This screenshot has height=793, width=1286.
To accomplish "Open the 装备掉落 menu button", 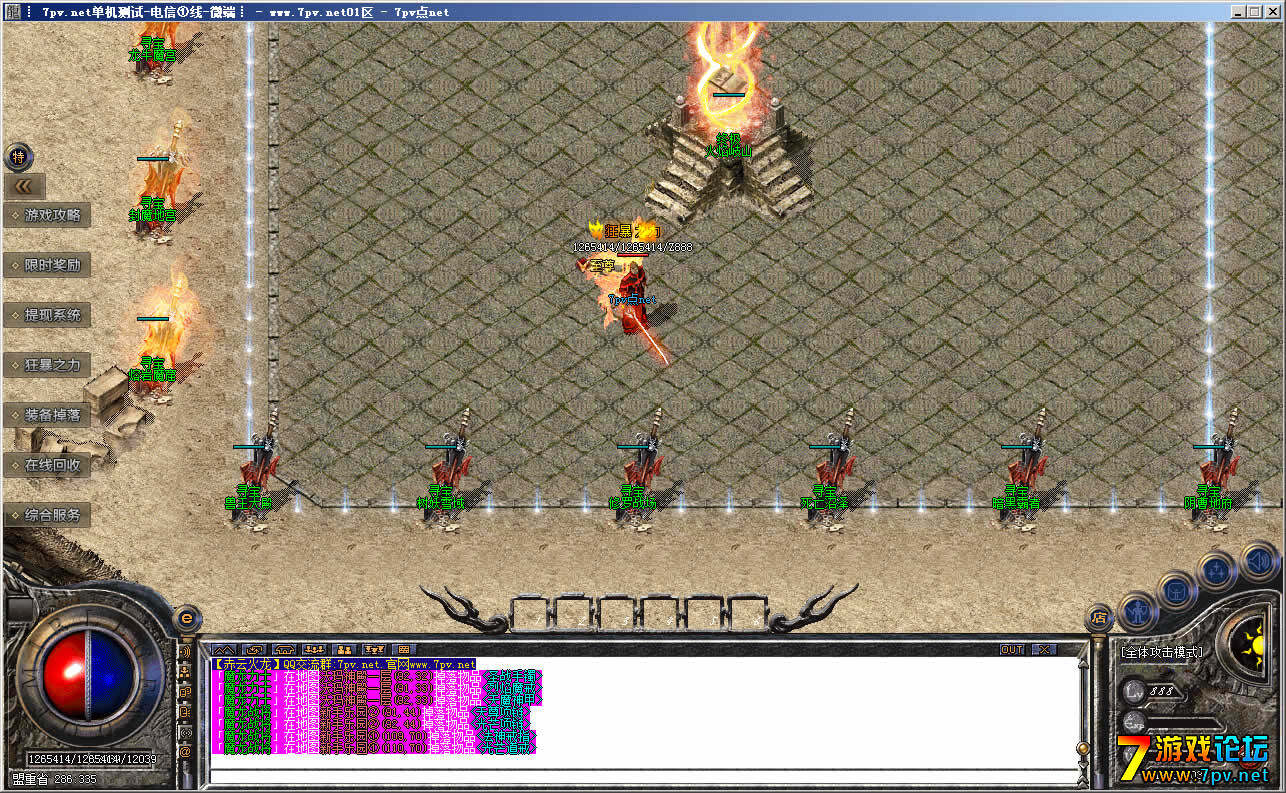I will point(47,415).
